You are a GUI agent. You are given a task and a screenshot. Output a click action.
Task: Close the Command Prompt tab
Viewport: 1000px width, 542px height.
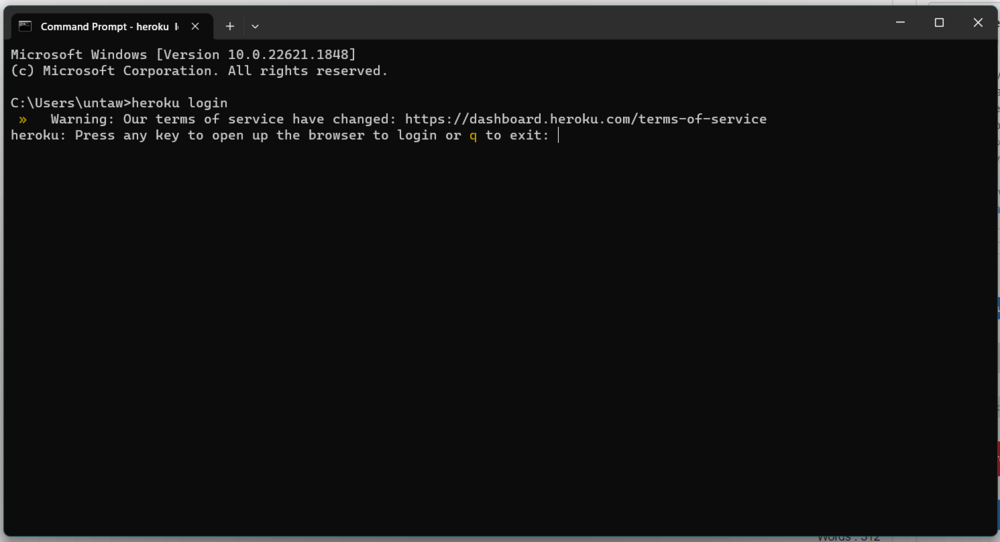196,26
